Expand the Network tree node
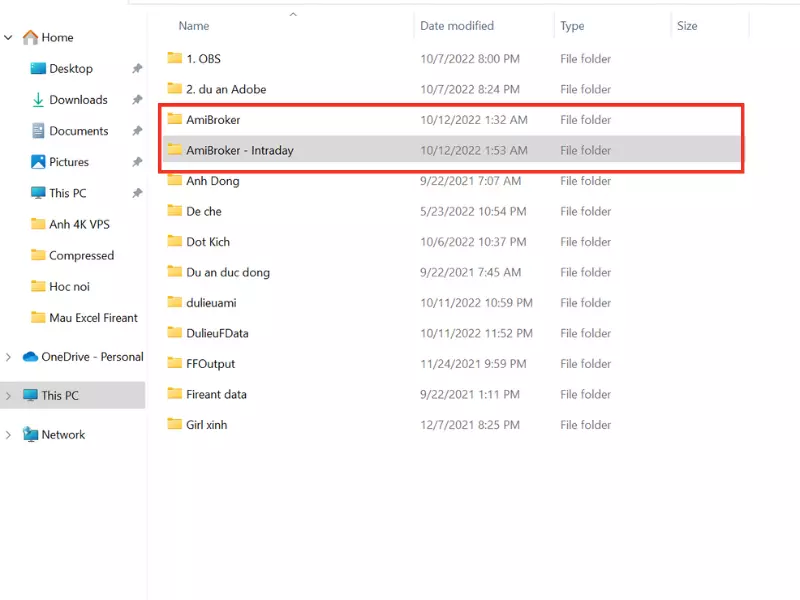Image resolution: width=800 pixels, height=600 pixels. (8, 435)
